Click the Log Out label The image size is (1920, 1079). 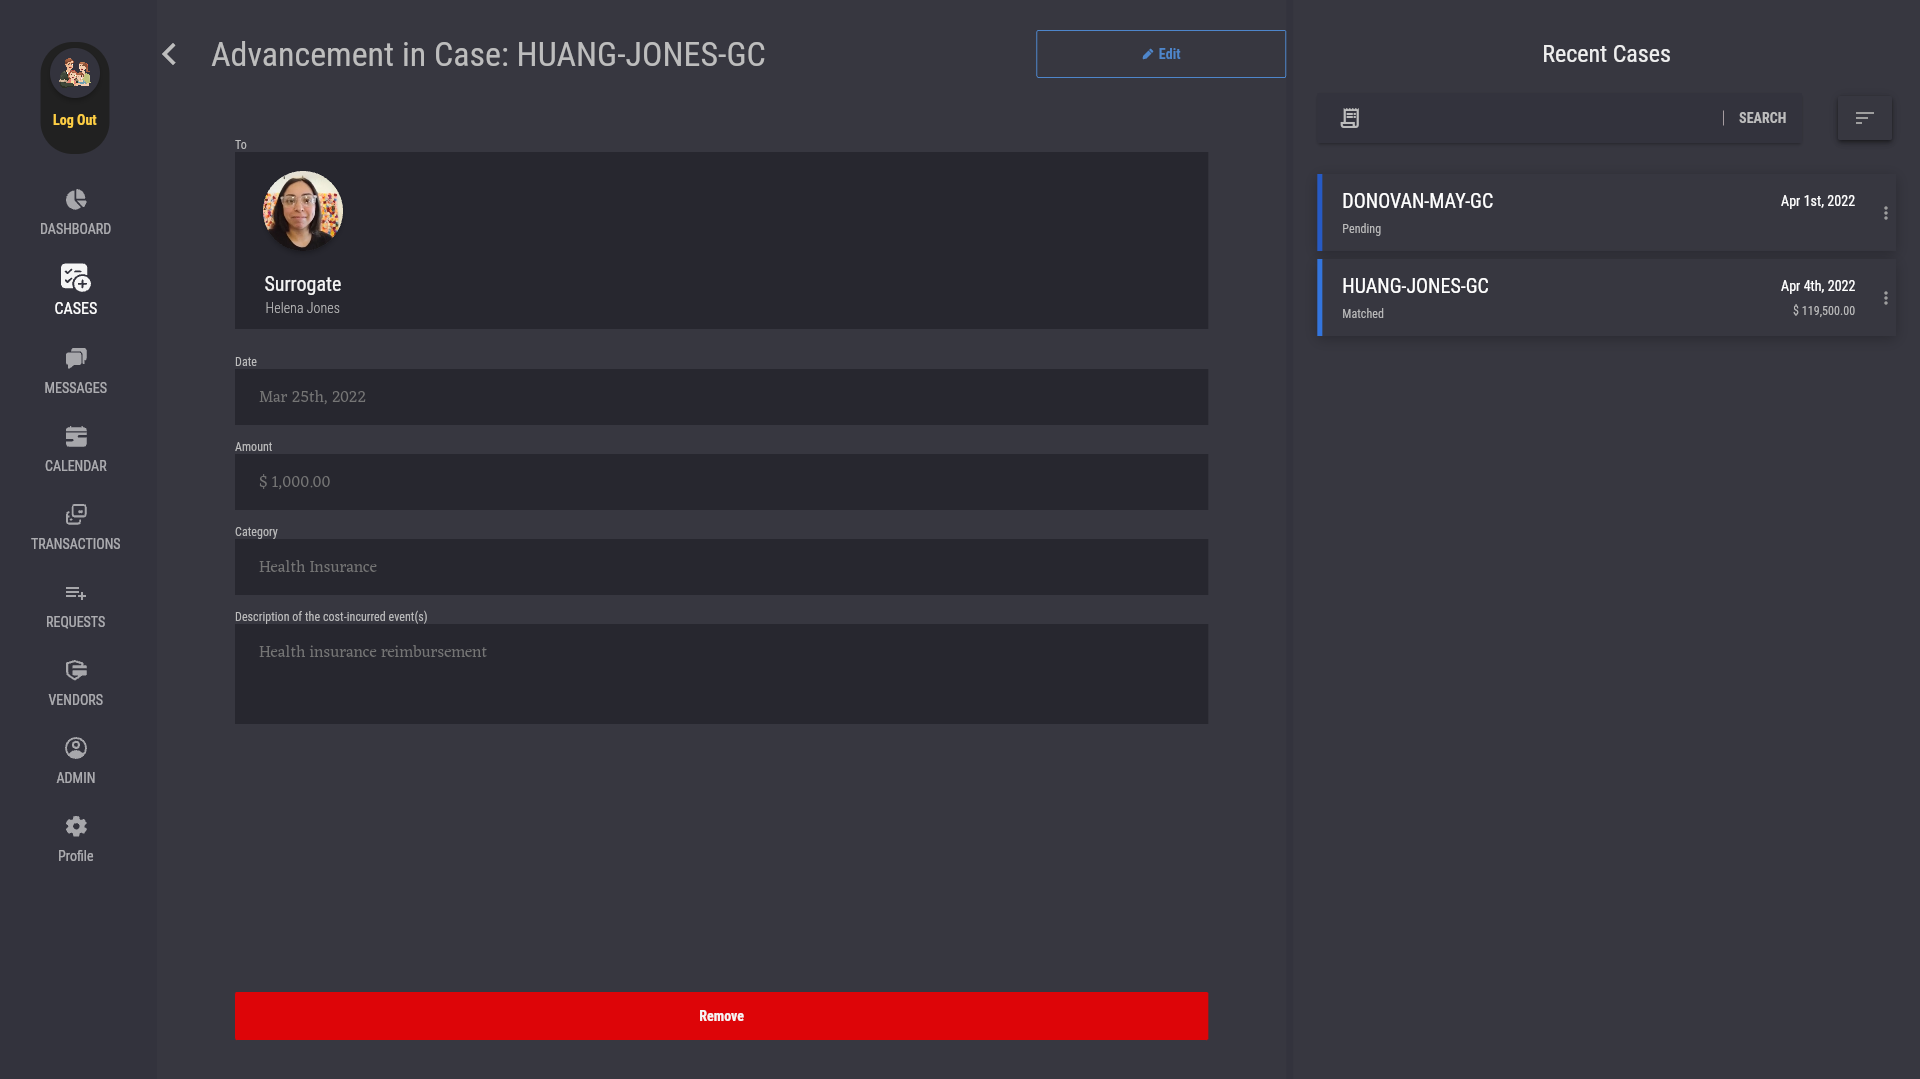[75, 120]
